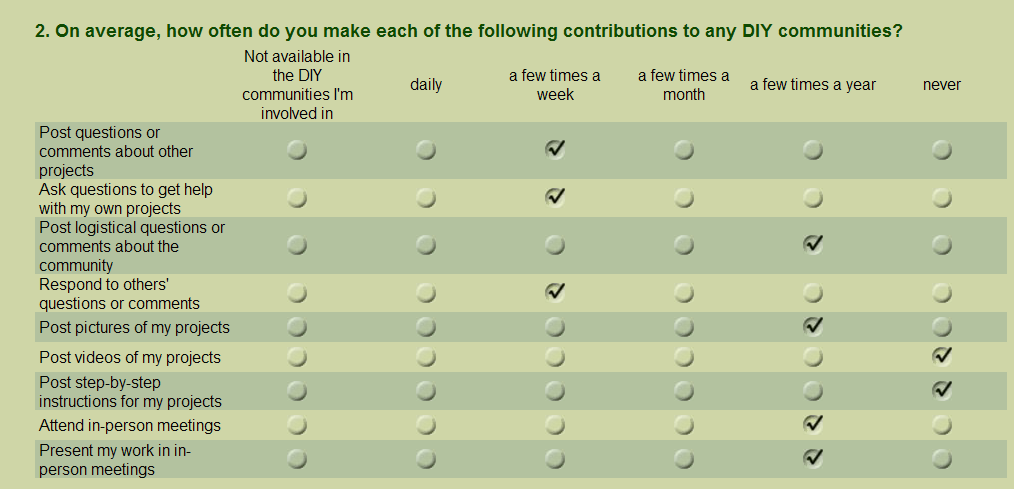Choose 'a few times a week' for Post pictures
Image resolution: width=1014 pixels, height=489 pixels.
tap(555, 327)
